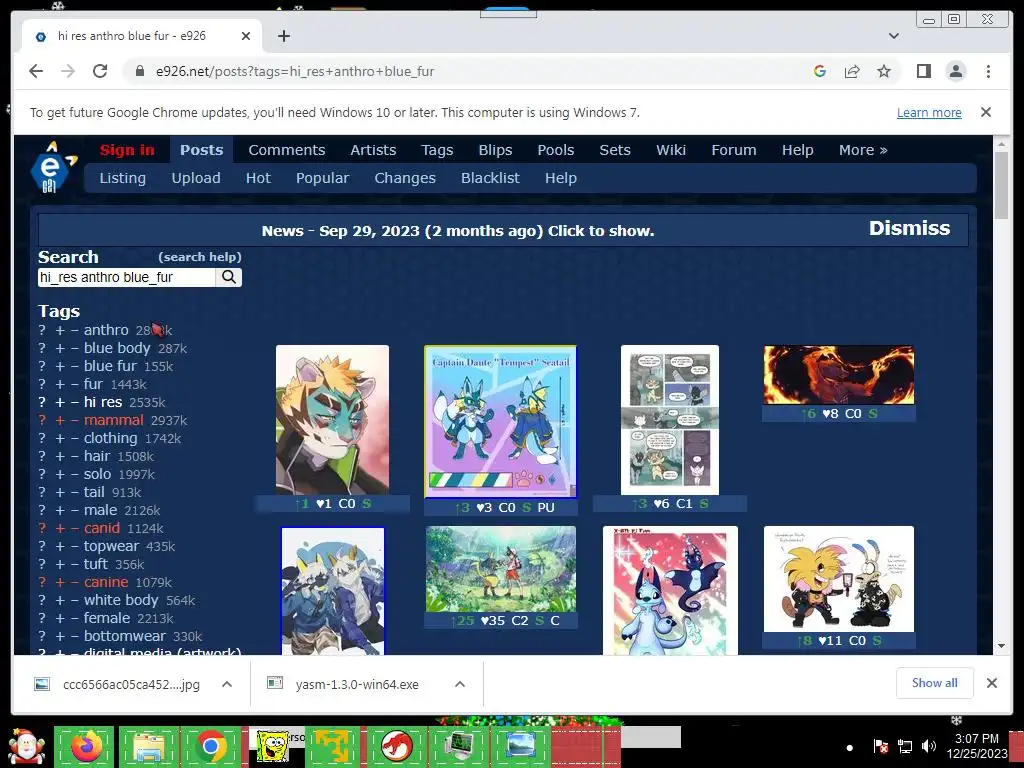The image size is (1024, 768).
Task: Exclude the blue fur tag with minus
Action: [74, 366]
